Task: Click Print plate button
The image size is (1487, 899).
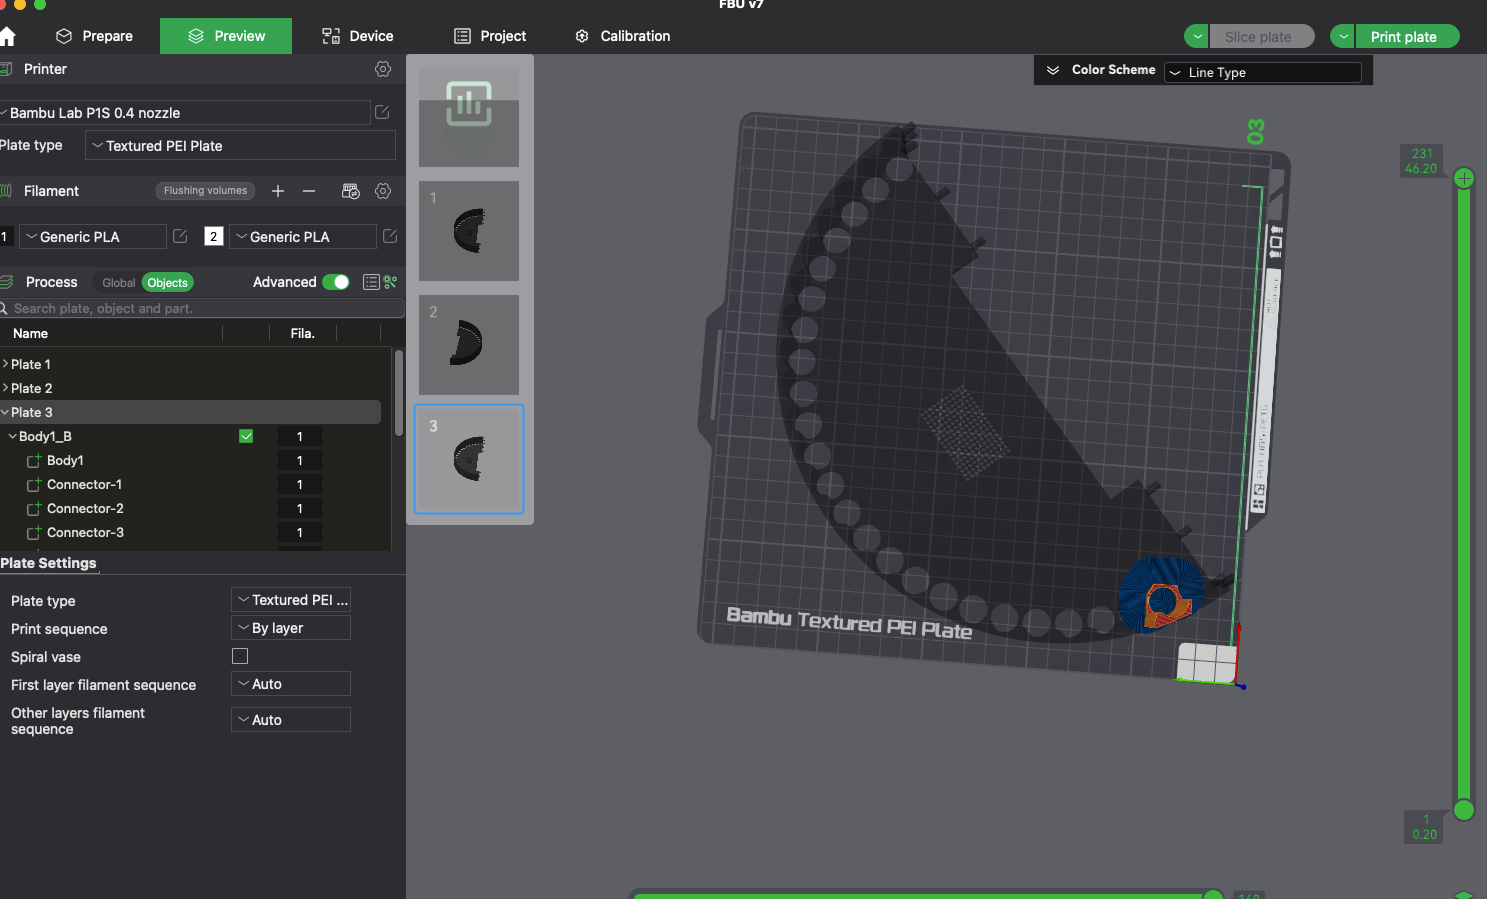Action: pyautogui.click(x=1406, y=37)
